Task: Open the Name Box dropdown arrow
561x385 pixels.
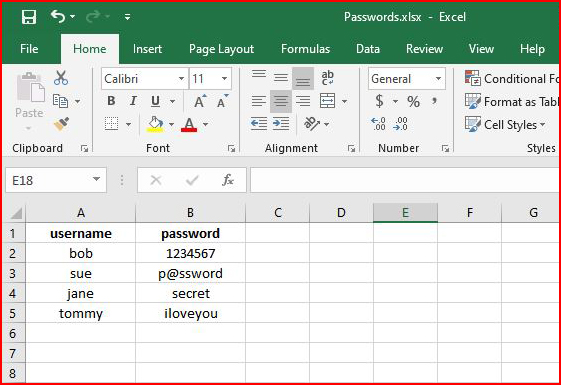Action: 96,179
